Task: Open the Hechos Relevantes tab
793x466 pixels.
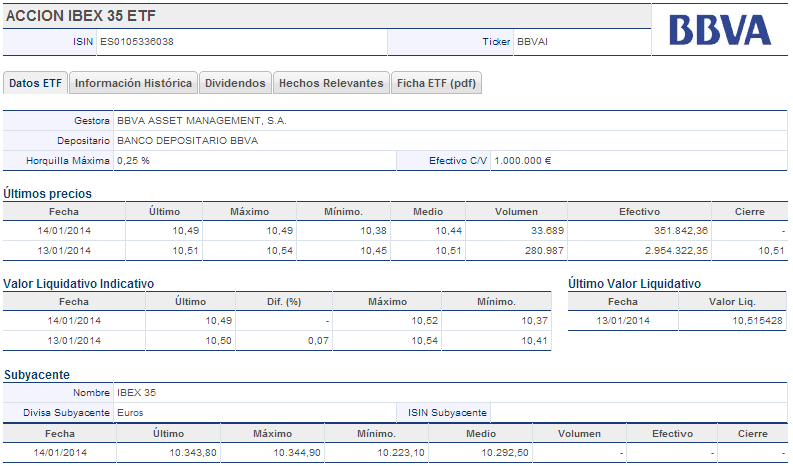Action: [x=331, y=83]
